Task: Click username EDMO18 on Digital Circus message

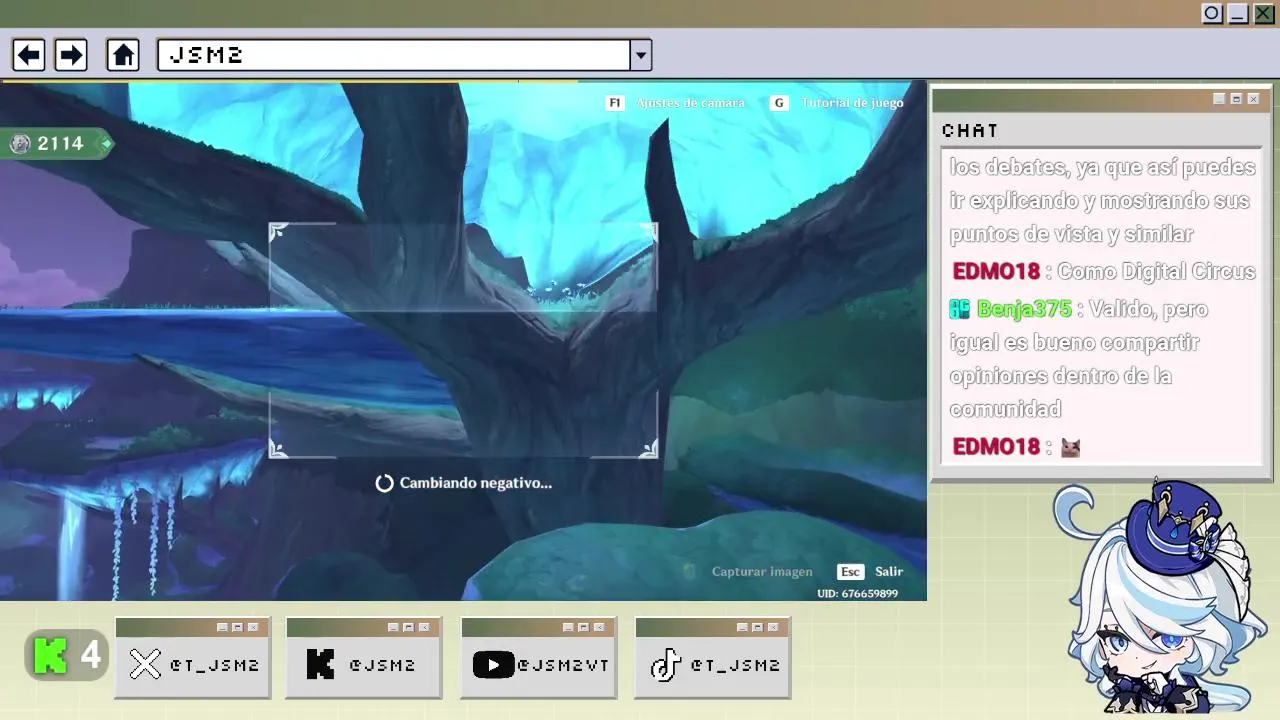Action: tap(996, 272)
